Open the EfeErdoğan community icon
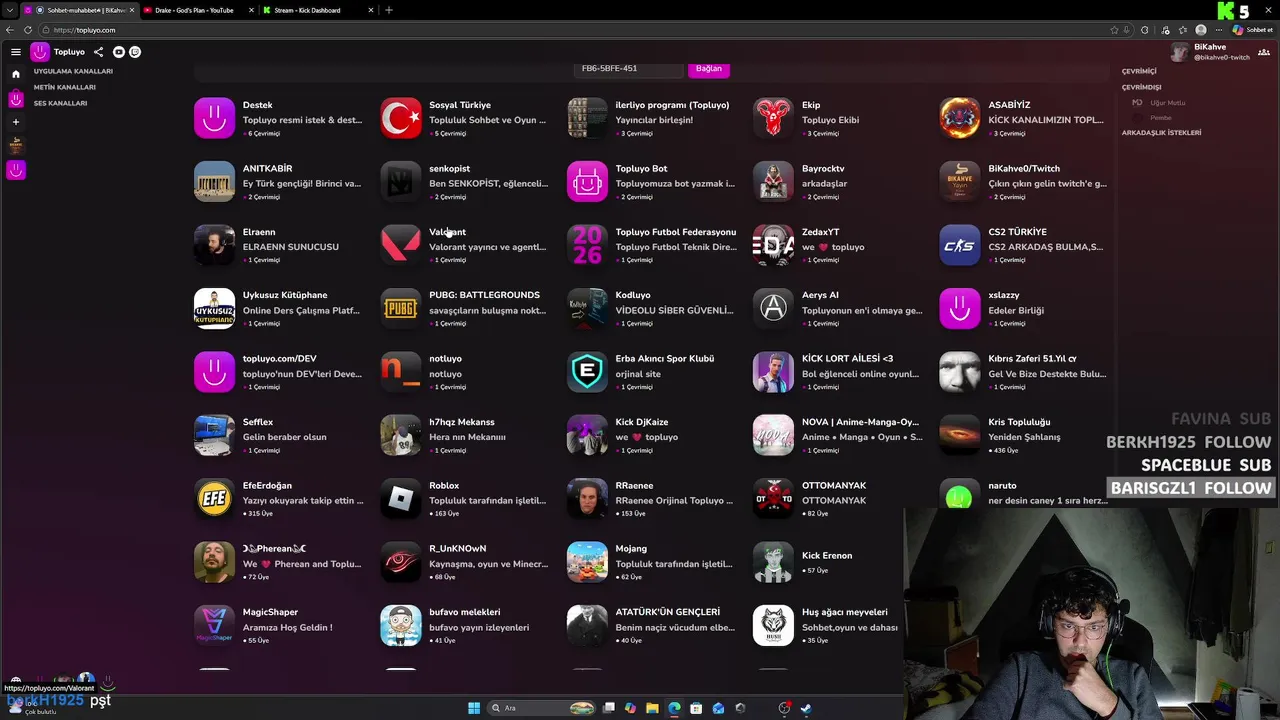Viewport: 1280px width, 720px height. 214,499
